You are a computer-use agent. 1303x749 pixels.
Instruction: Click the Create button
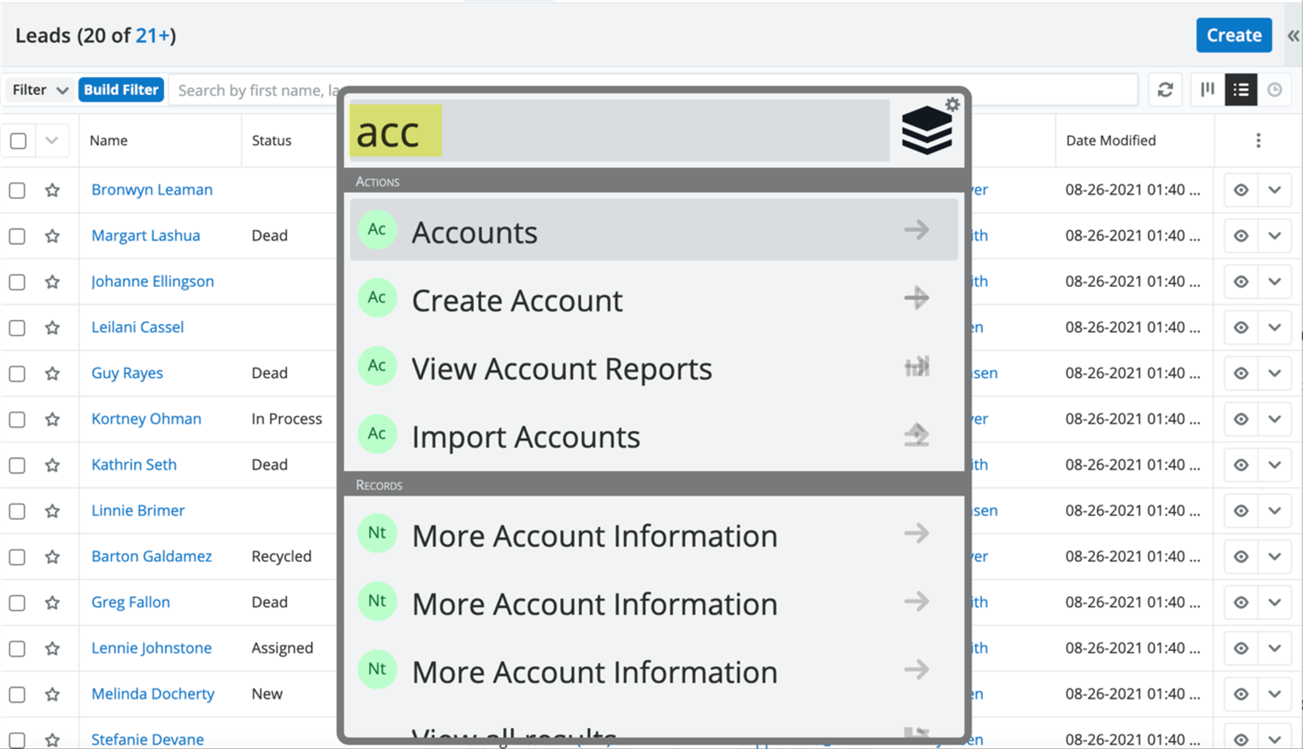pos(1233,35)
